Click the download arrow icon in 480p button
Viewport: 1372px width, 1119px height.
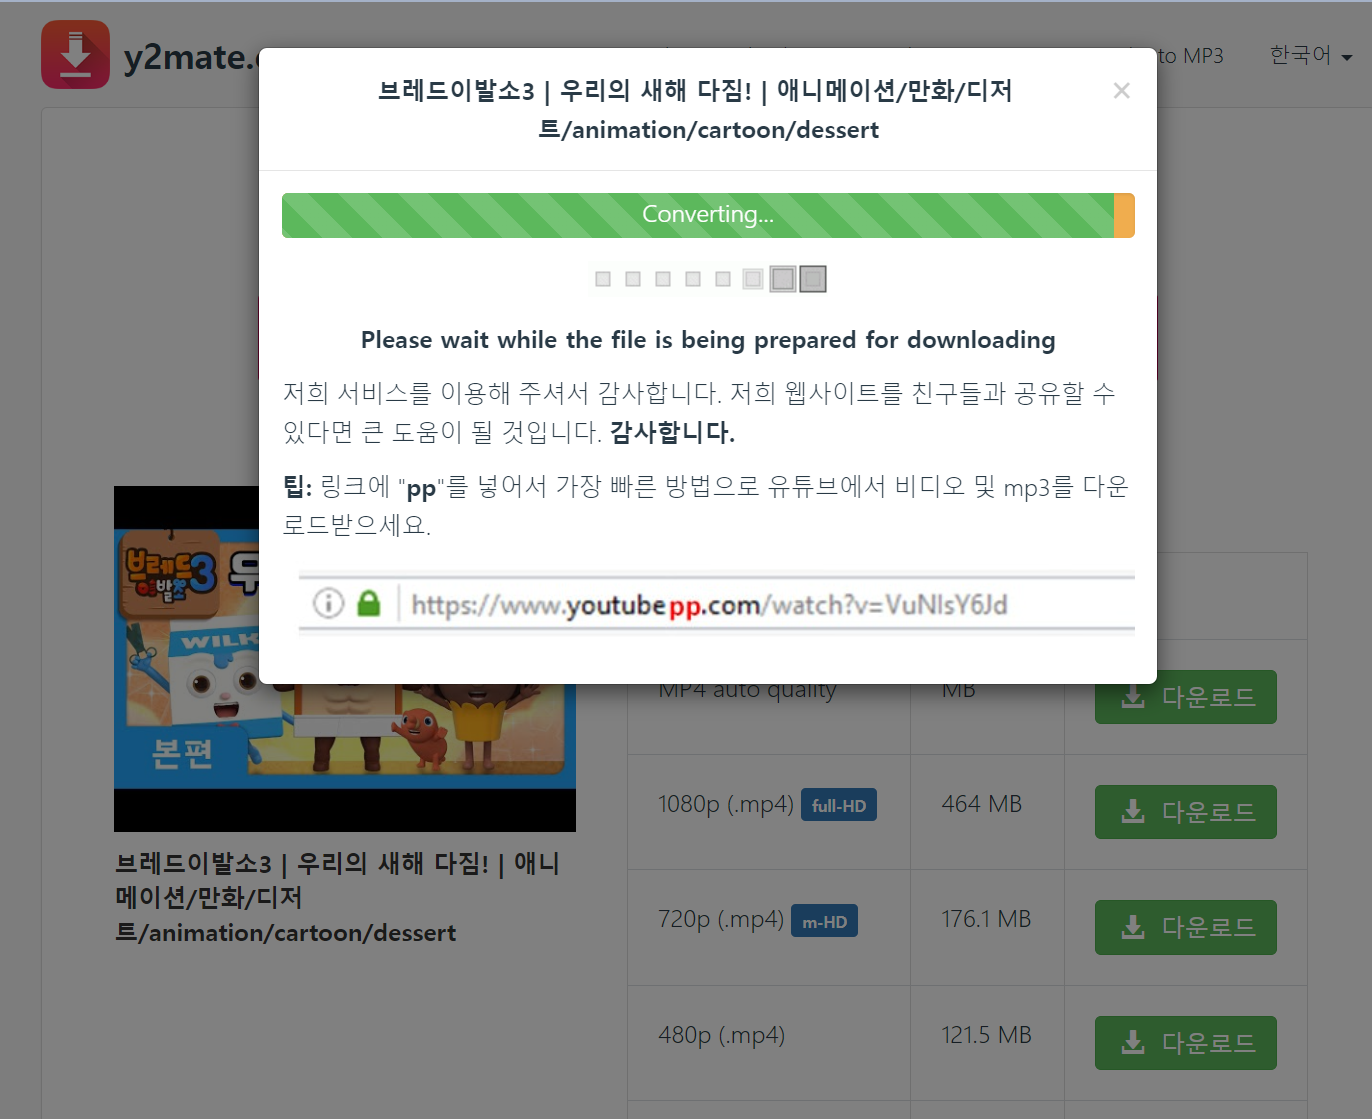click(x=1132, y=1043)
